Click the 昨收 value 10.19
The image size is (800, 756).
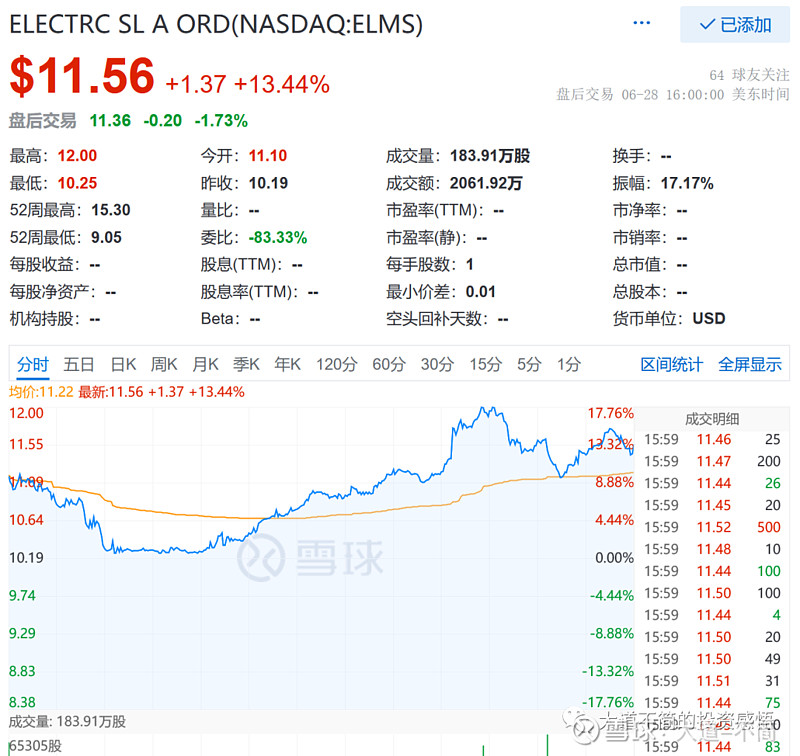tap(268, 183)
